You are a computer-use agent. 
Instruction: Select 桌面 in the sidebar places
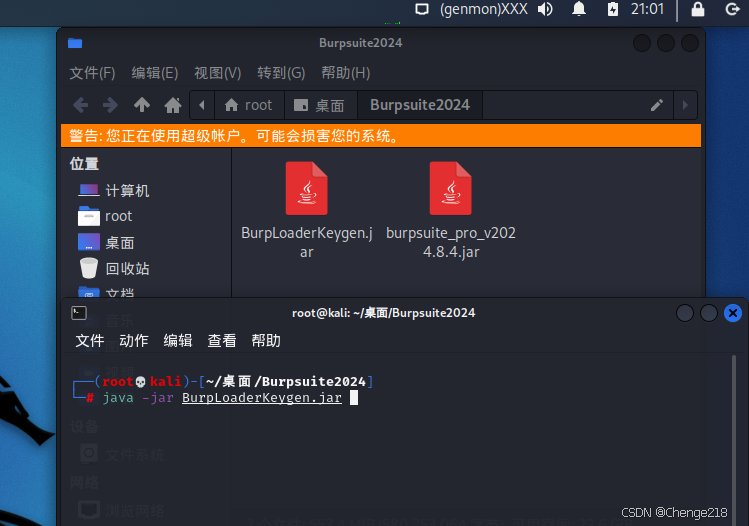pyautogui.click(x=106, y=243)
